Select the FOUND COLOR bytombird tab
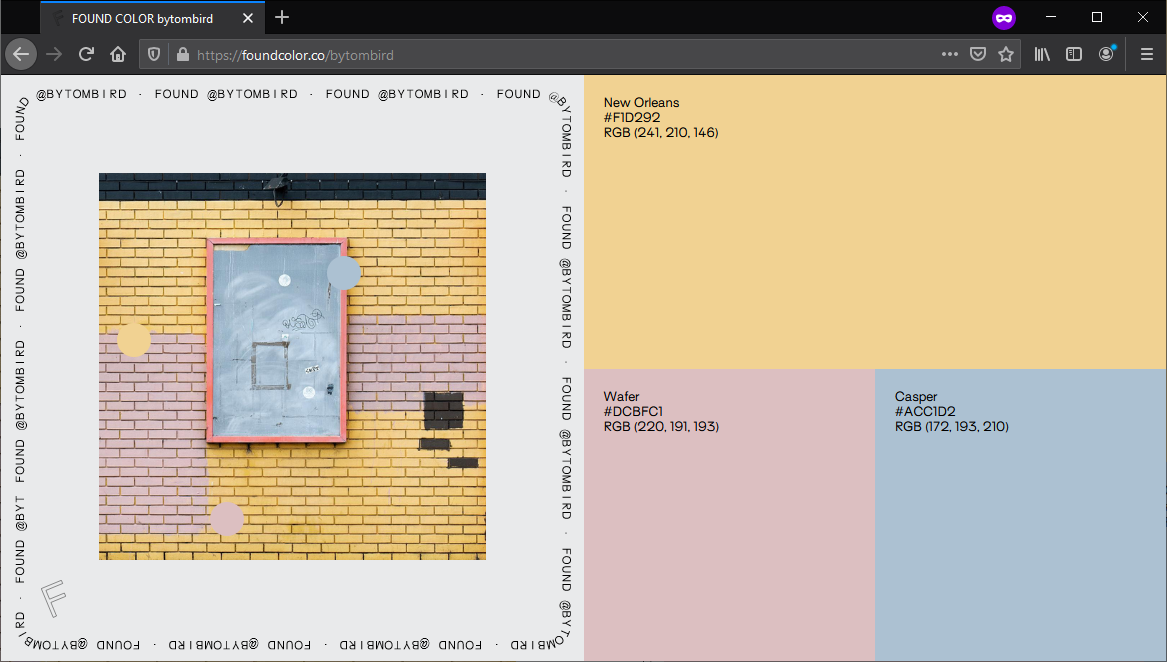This screenshot has width=1167, height=662. 140,18
